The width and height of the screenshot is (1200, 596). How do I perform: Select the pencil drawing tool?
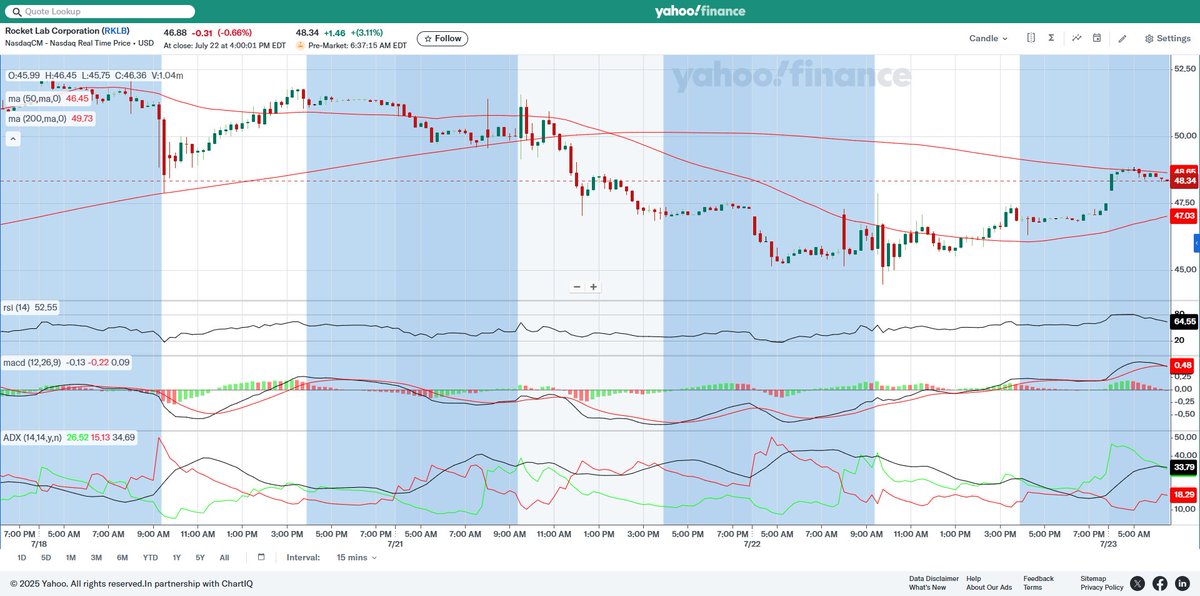coord(1122,39)
